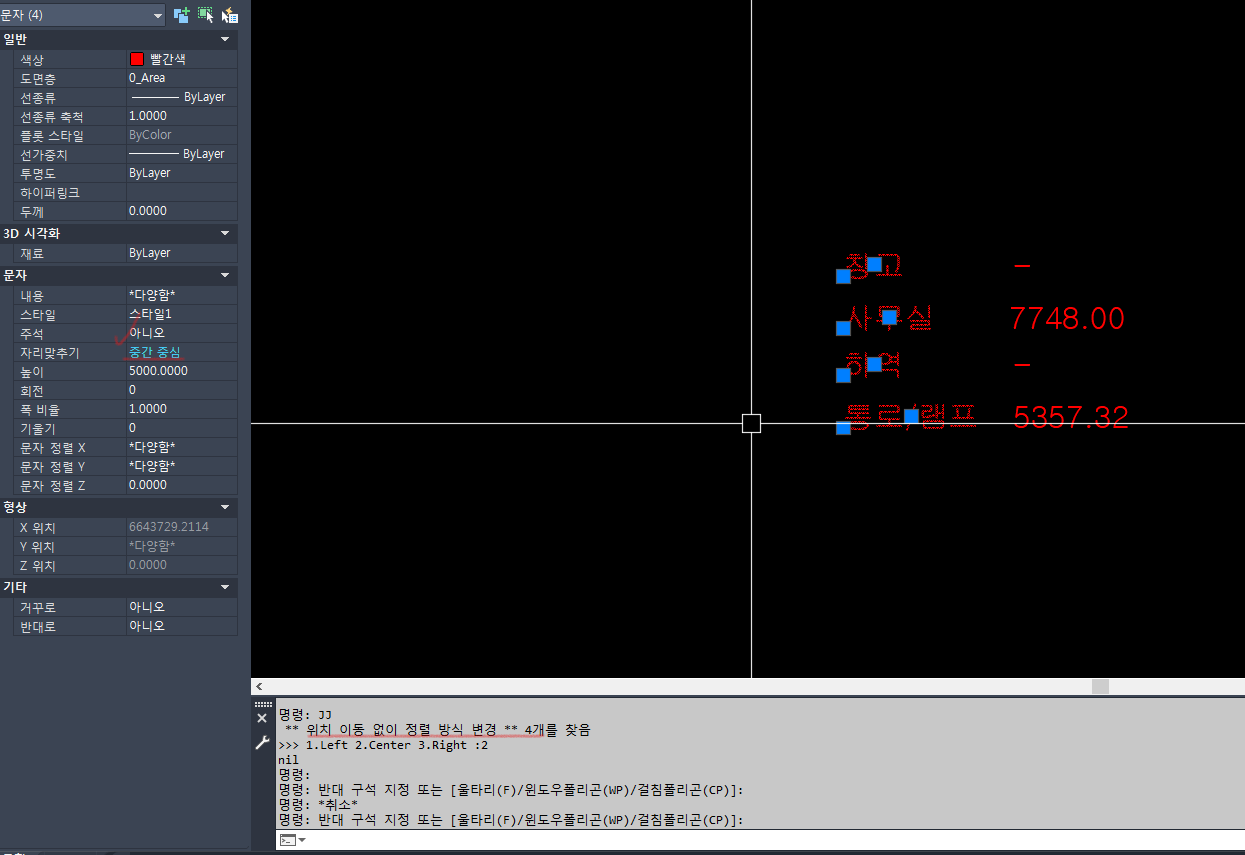Collapse the 3D 시각화 section

pos(225,233)
